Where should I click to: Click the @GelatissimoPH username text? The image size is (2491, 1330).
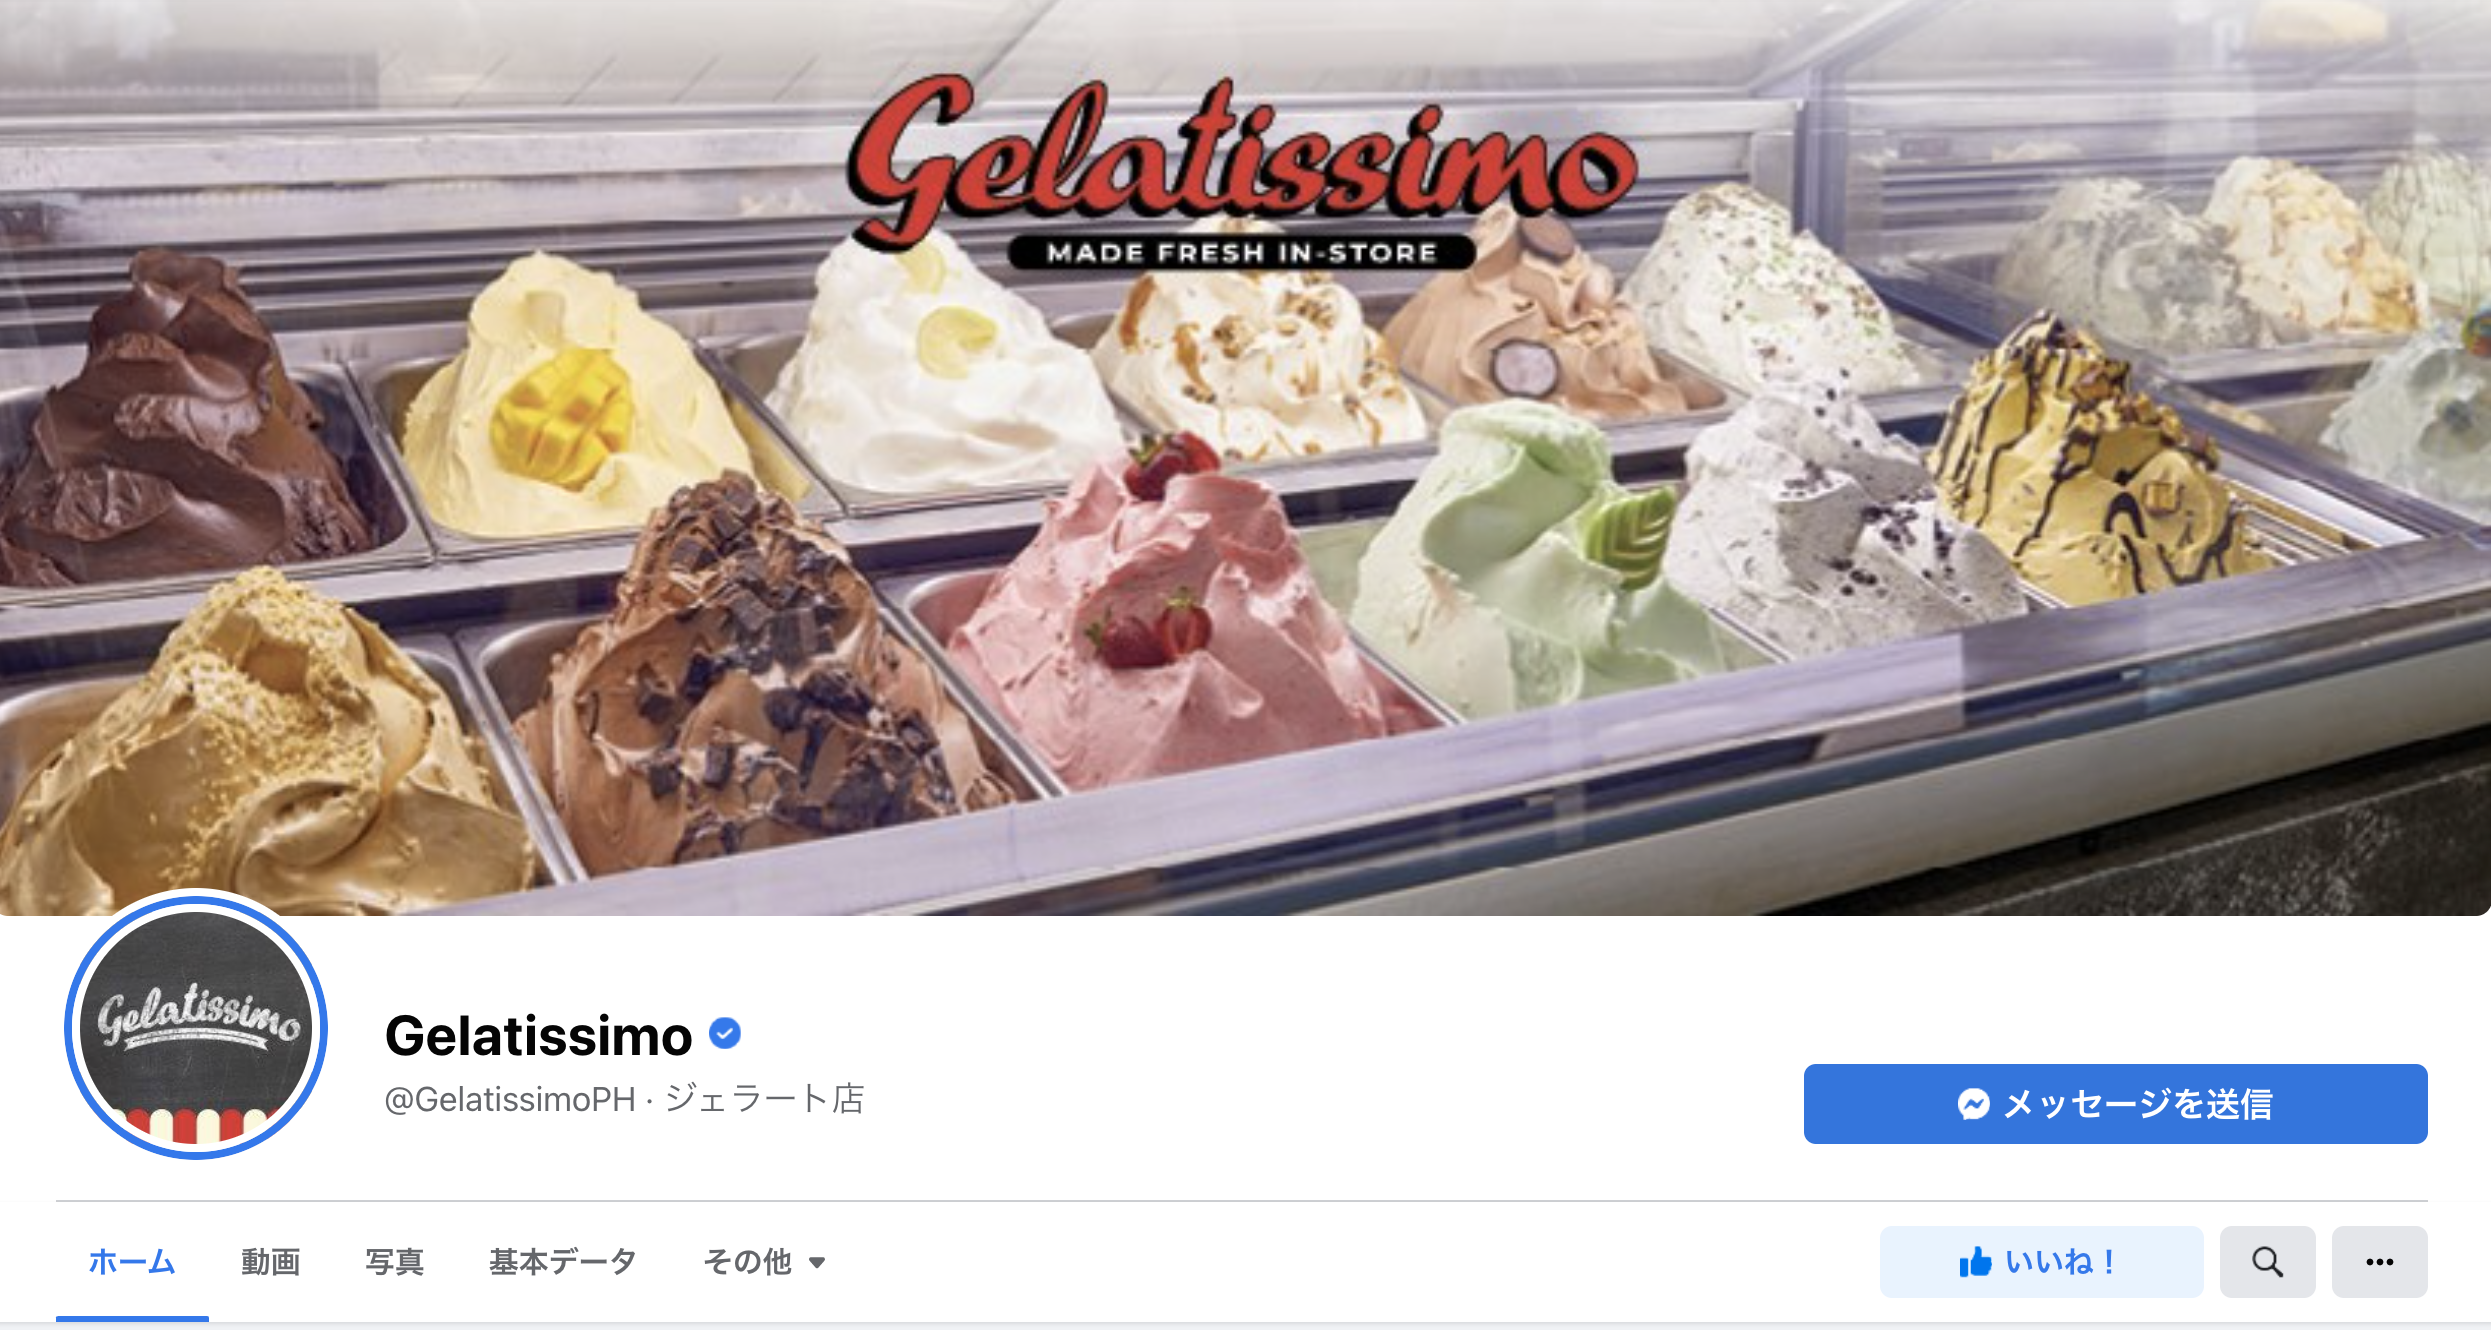[510, 1099]
